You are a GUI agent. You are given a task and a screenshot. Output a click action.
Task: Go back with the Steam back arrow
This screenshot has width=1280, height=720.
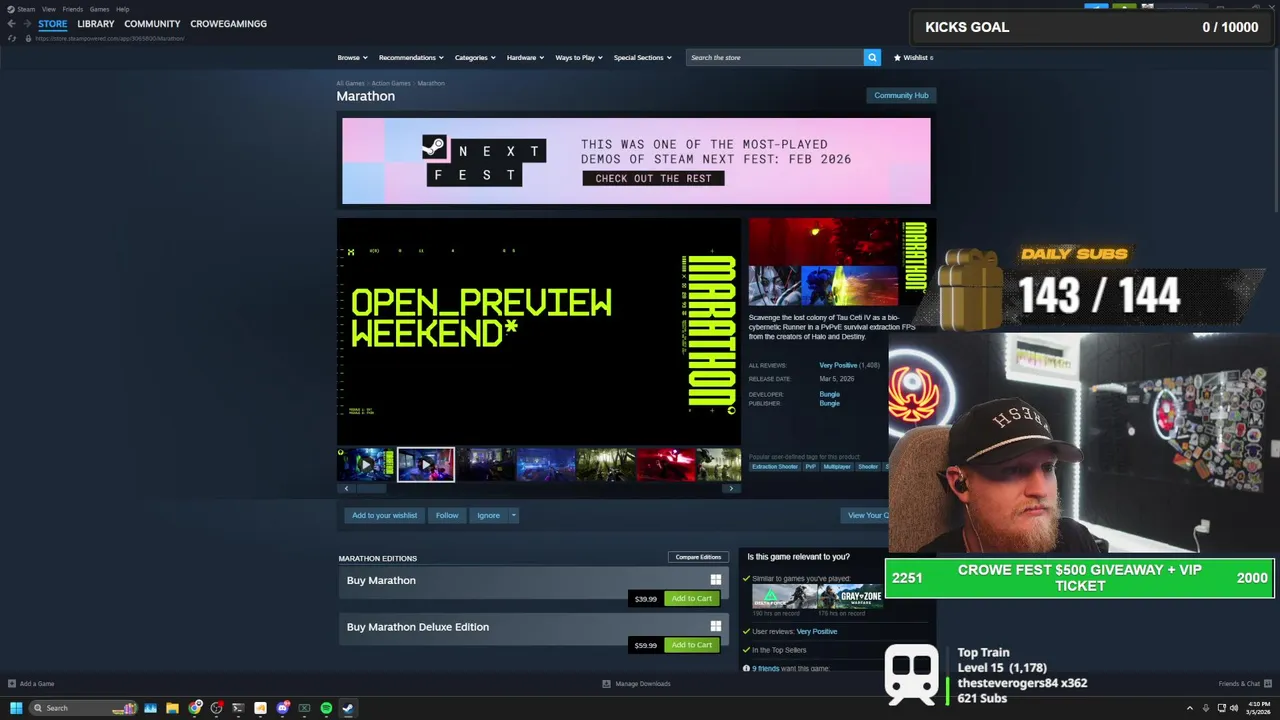[x=11, y=24]
